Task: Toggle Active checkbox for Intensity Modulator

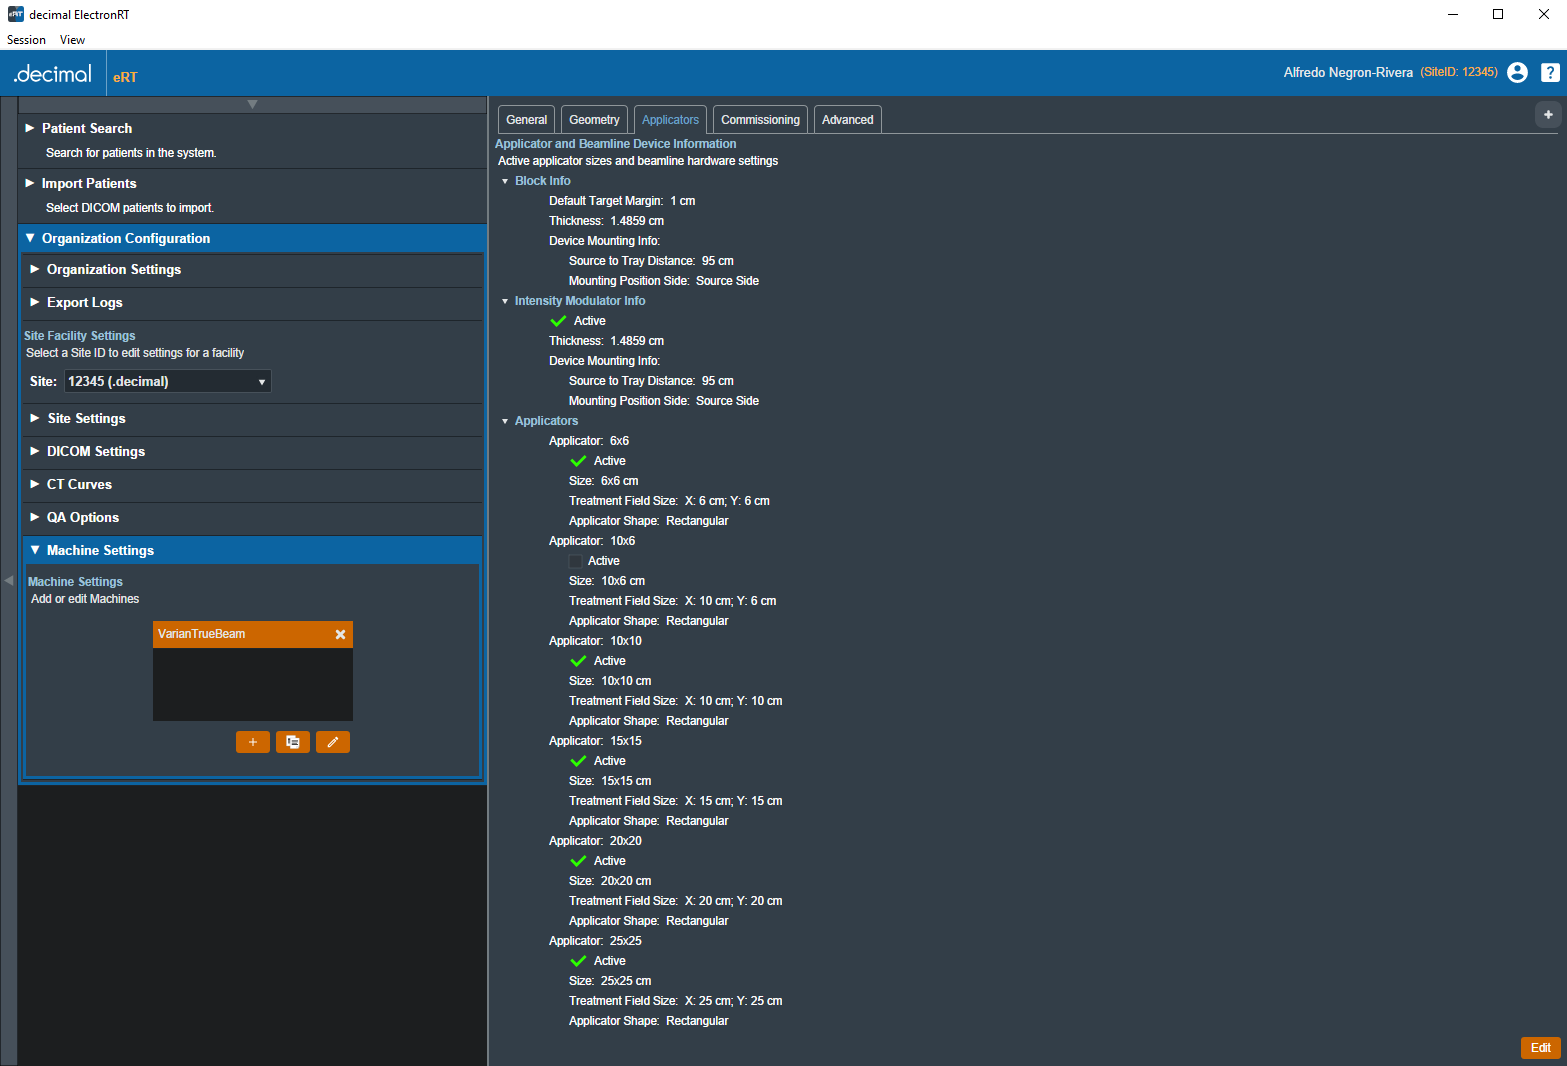Action: pos(558,321)
